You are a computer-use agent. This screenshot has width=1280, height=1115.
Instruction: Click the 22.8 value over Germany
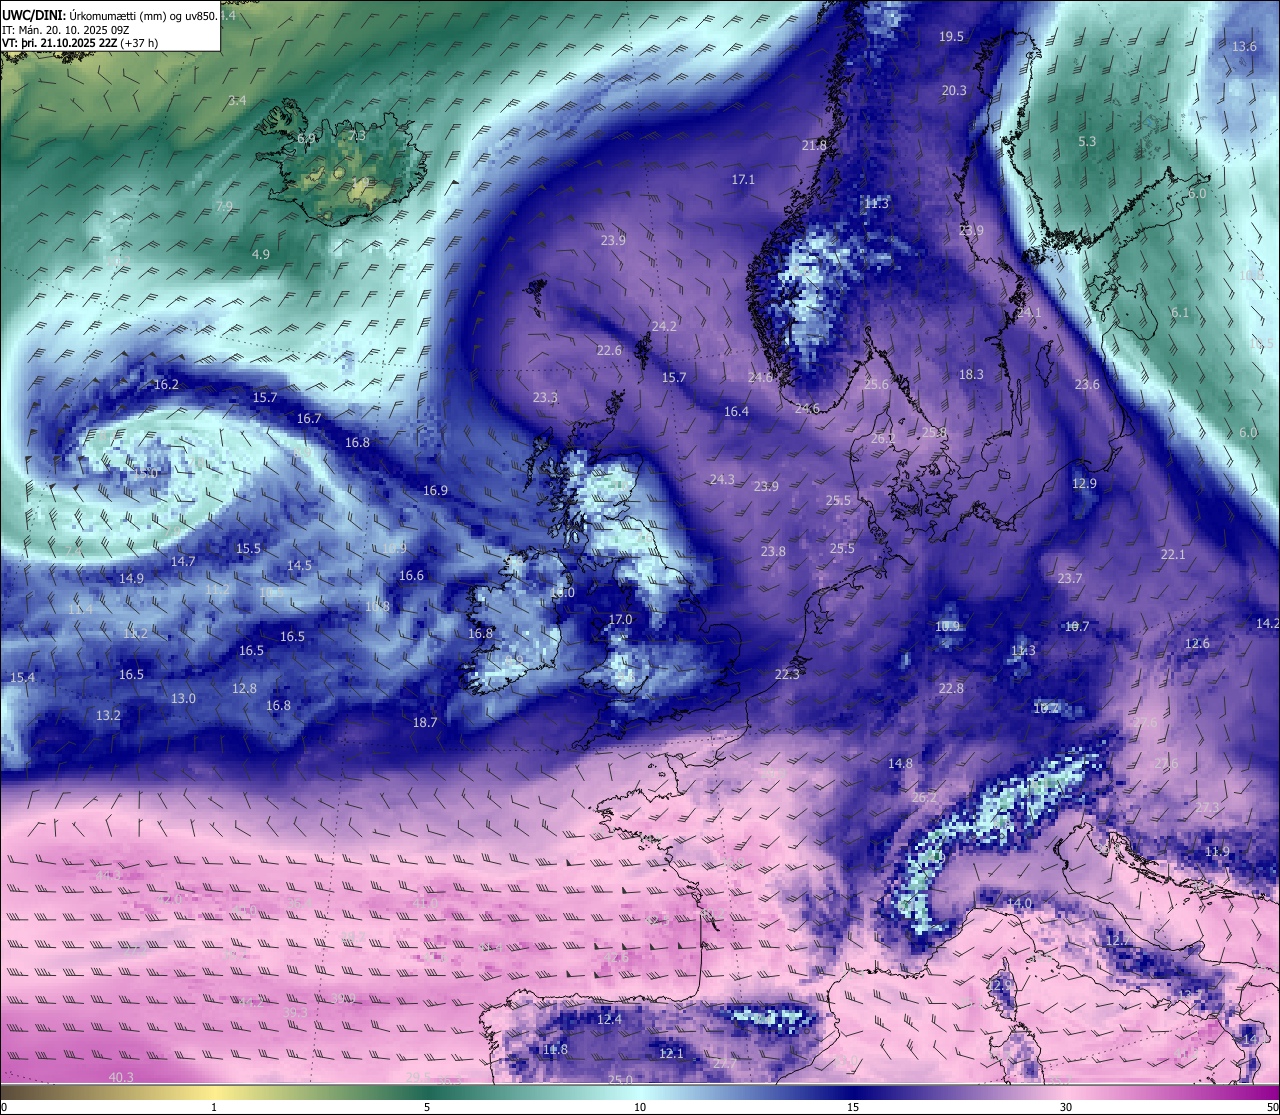[x=951, y=688]
